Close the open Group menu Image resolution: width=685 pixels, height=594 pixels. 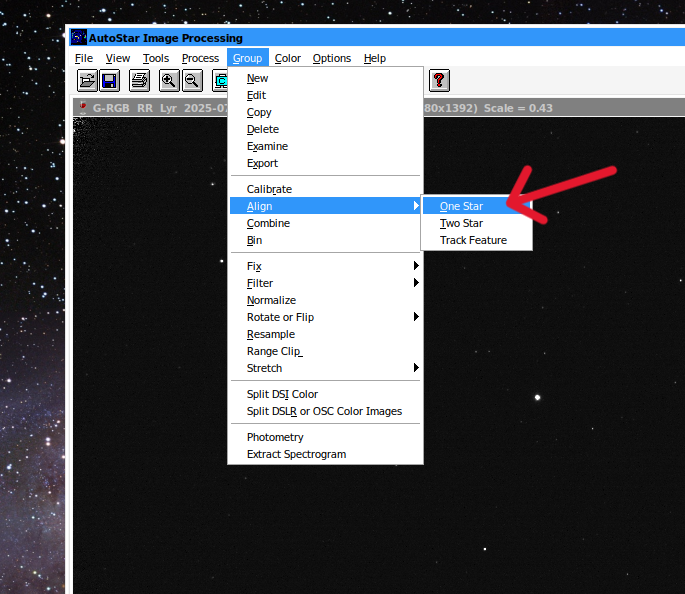click(247, 58)
